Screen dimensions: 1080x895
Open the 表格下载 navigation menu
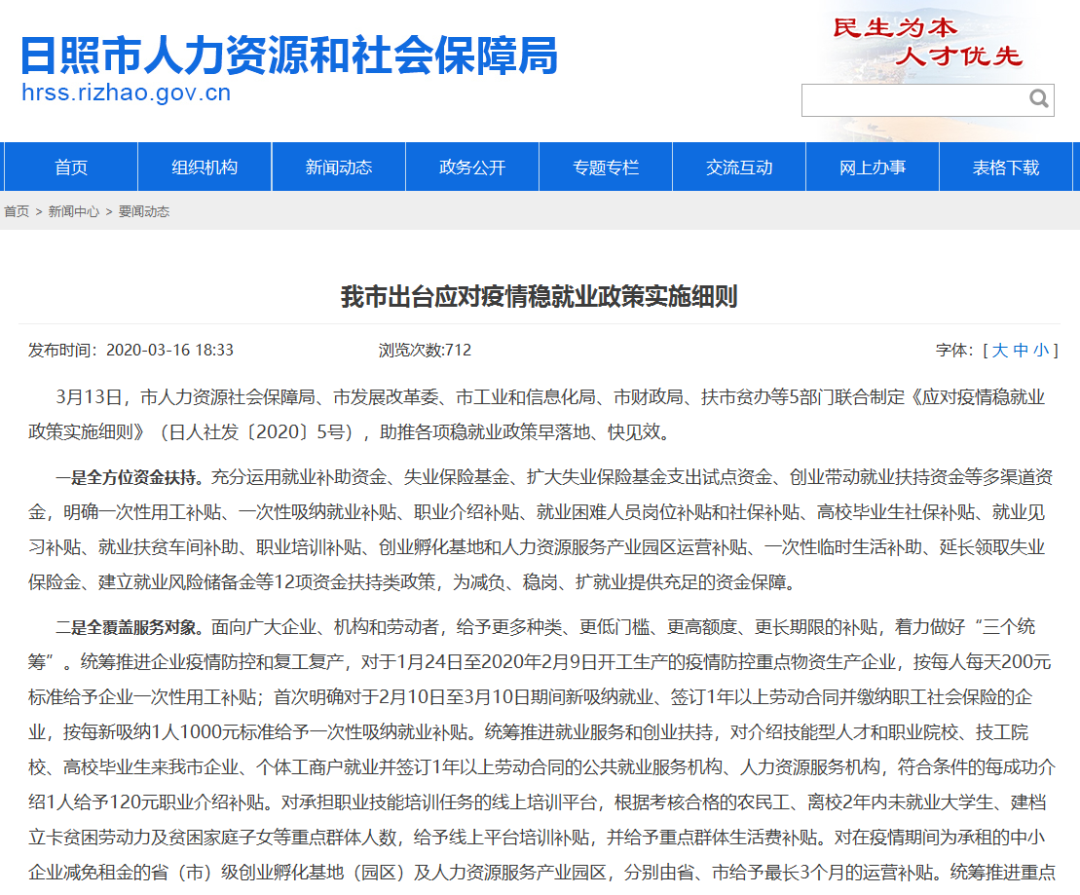point(1006,167)
